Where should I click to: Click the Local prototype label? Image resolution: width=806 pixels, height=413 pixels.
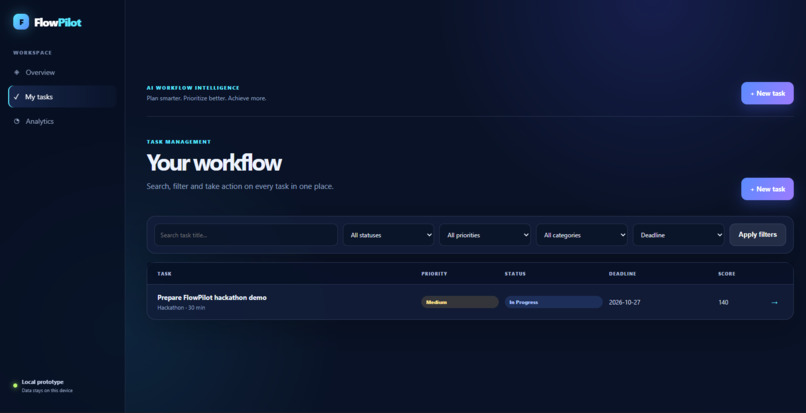click(x=43, y=382)
